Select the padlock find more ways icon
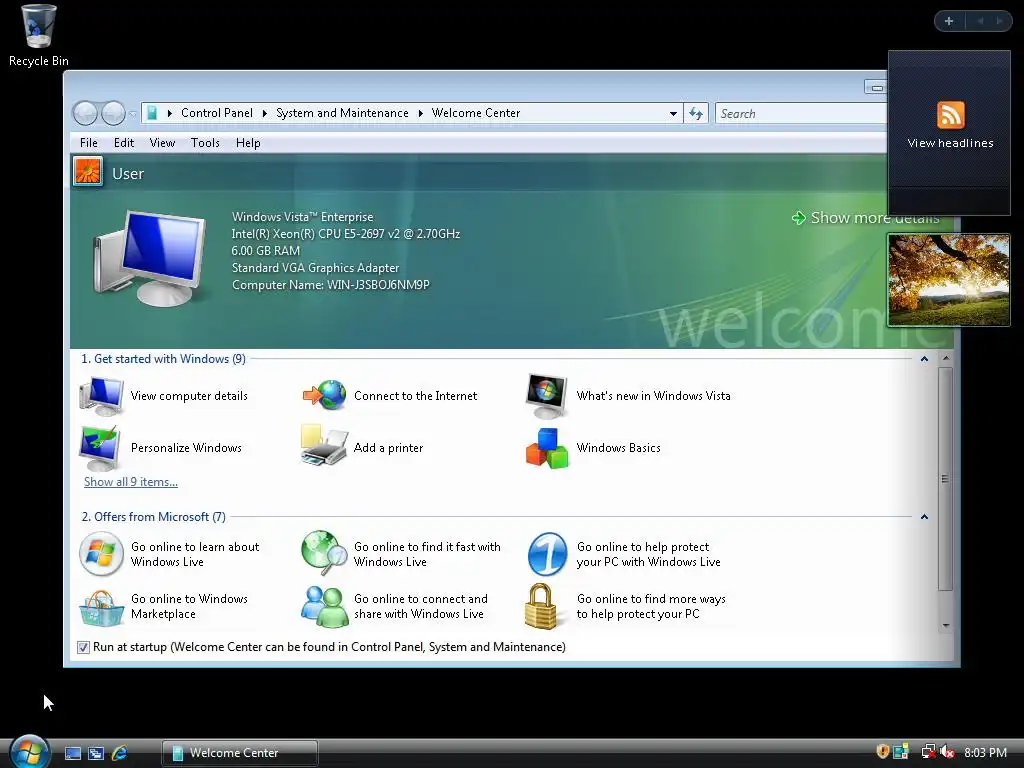 (541, 606)
